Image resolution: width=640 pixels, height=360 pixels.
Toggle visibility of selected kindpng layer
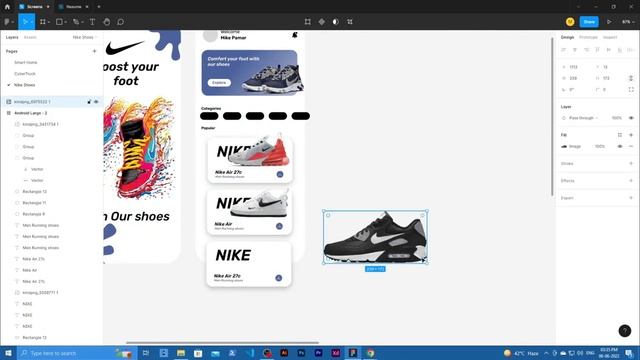96,102
